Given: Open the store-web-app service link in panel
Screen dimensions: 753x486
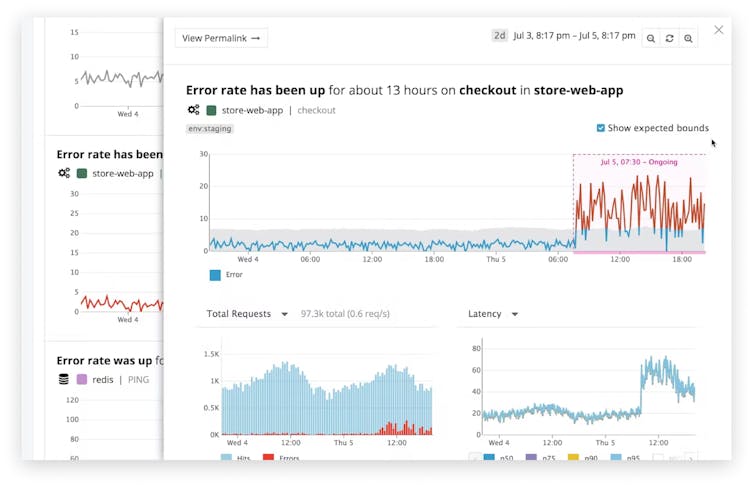Looking at the screenshot, I should (252, 110).
